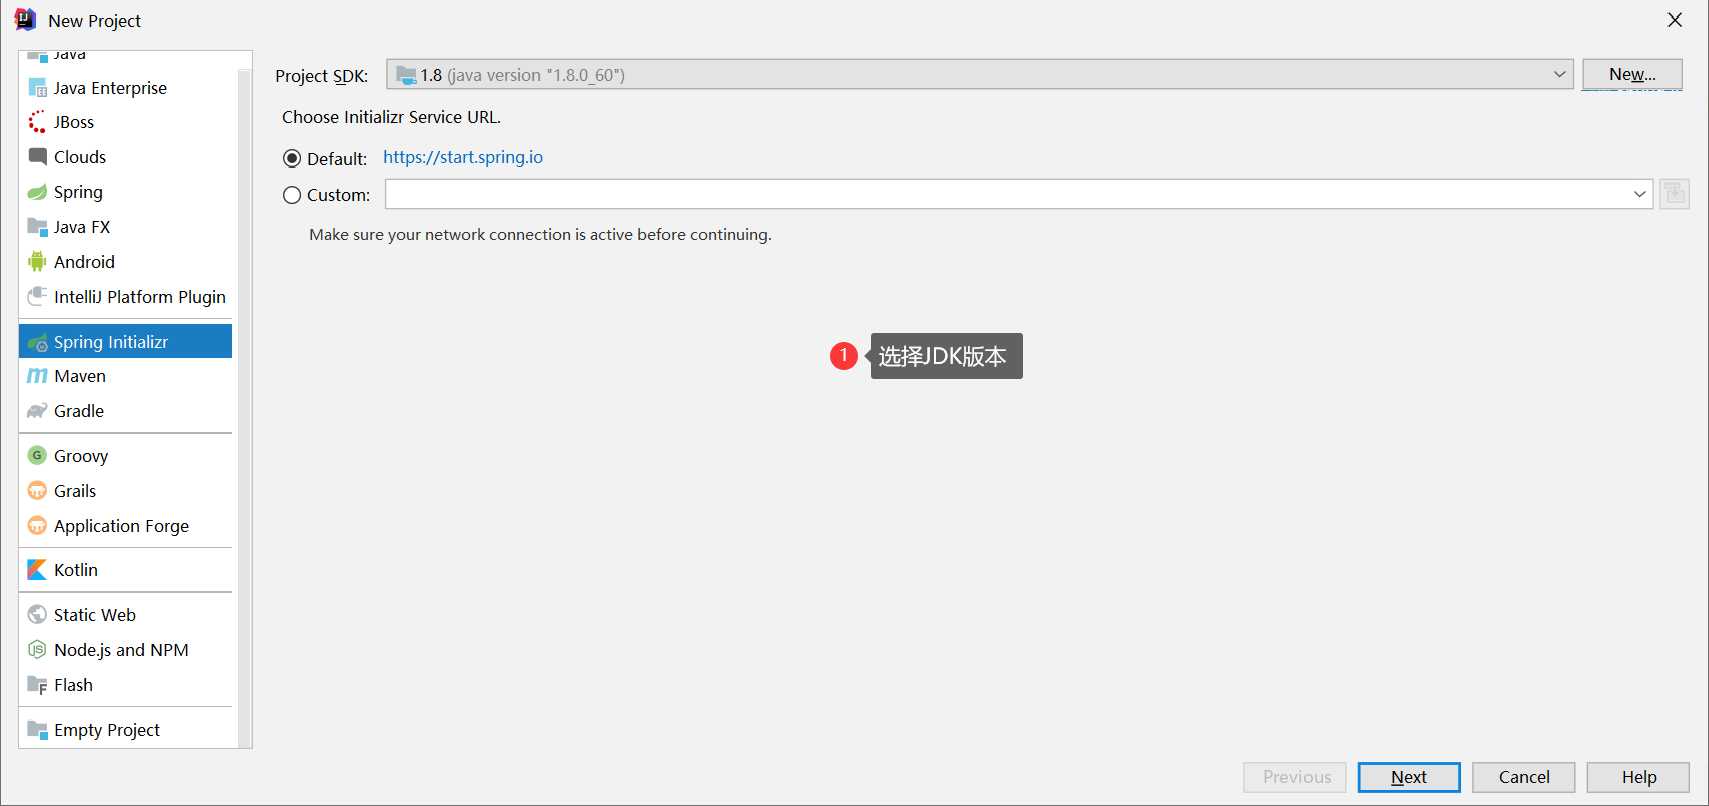
Task: Click the Node.js and NPM icon
Action: tap(37, 649)
